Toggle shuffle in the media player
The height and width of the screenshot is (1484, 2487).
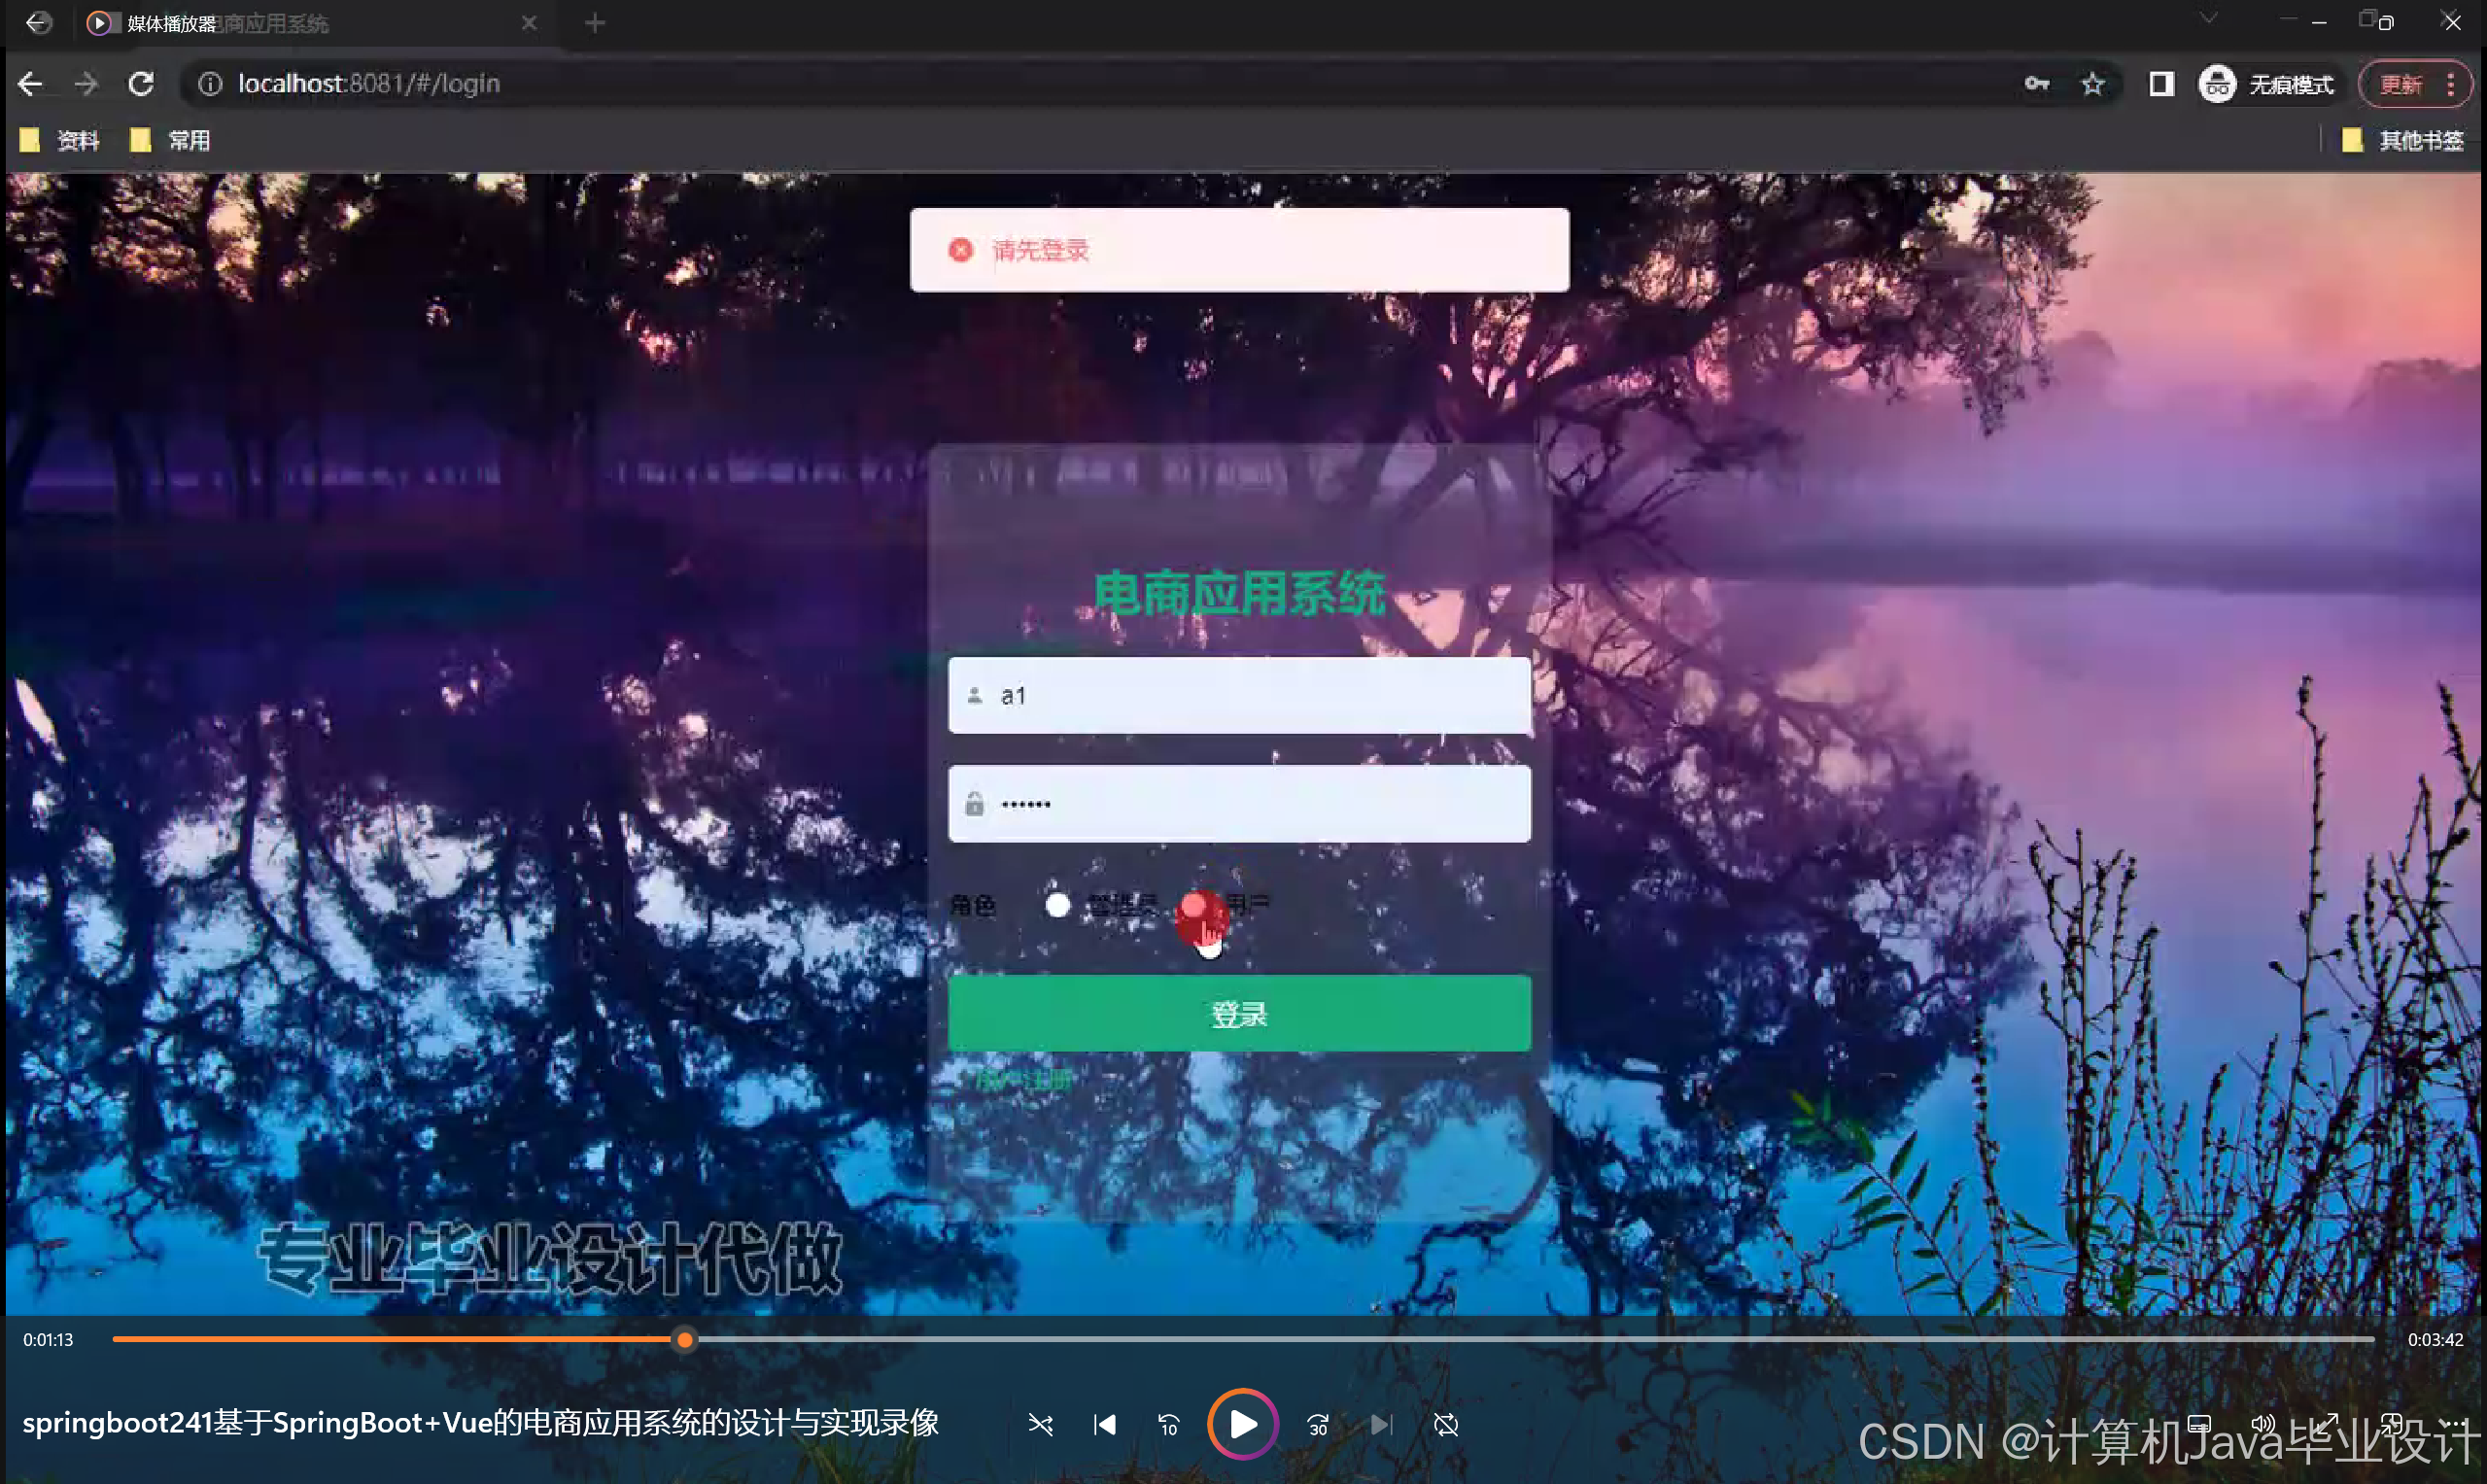pos(1040,1424)
